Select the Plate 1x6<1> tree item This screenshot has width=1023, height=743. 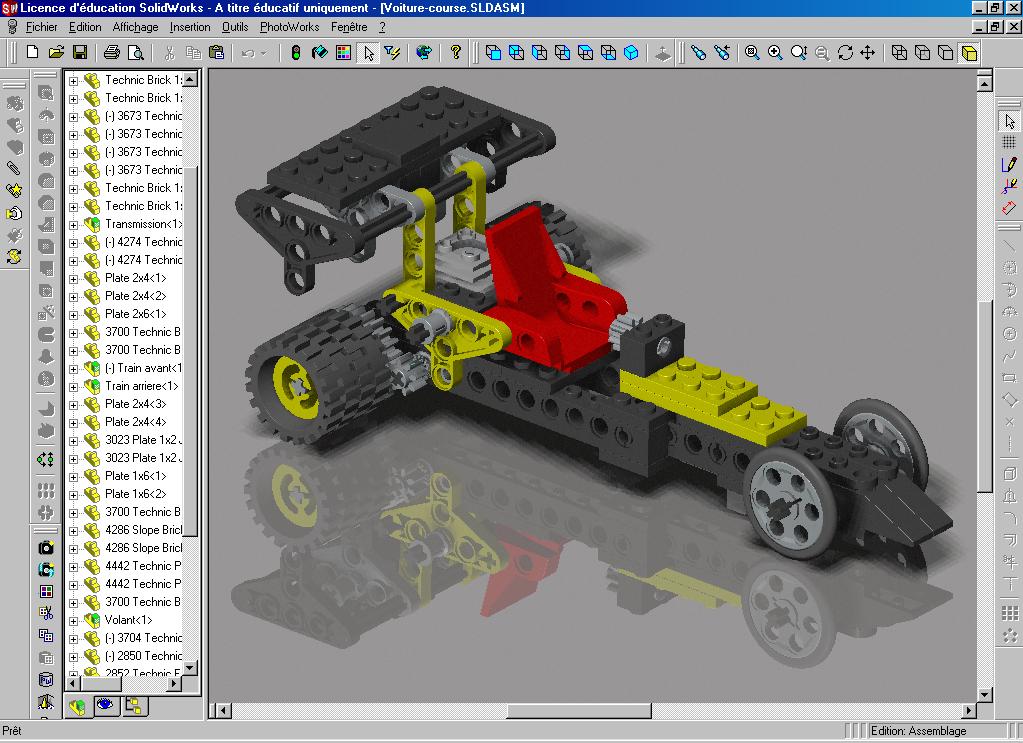tap(136, 476)
